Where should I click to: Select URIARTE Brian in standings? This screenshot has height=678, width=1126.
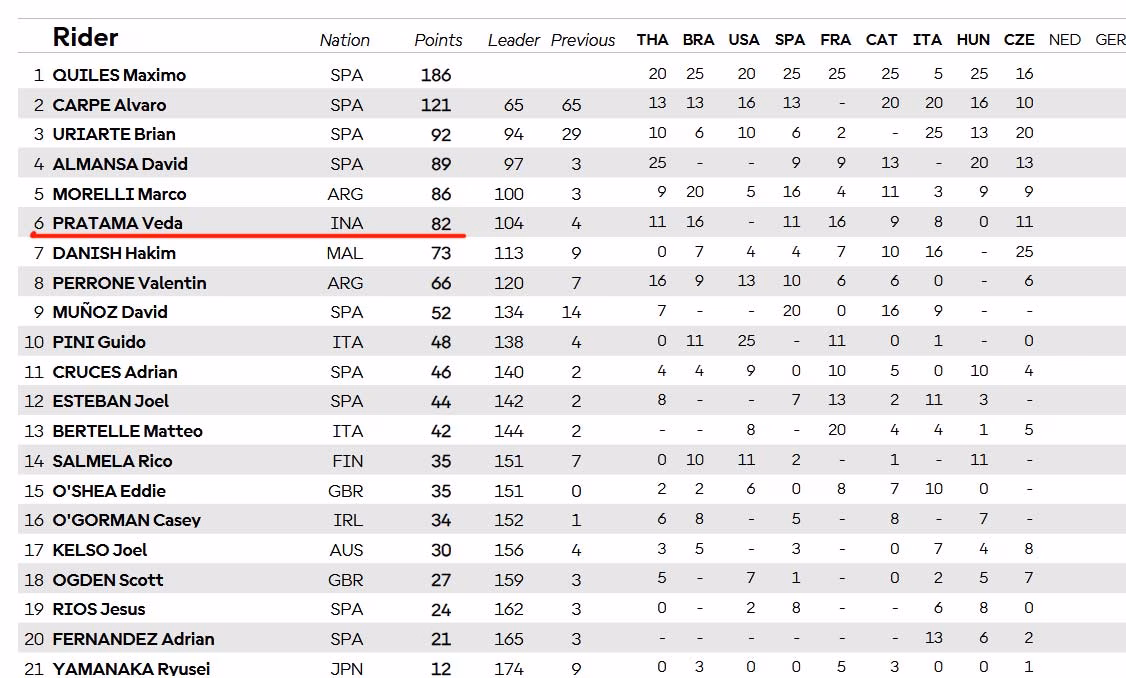pos(113,134)
